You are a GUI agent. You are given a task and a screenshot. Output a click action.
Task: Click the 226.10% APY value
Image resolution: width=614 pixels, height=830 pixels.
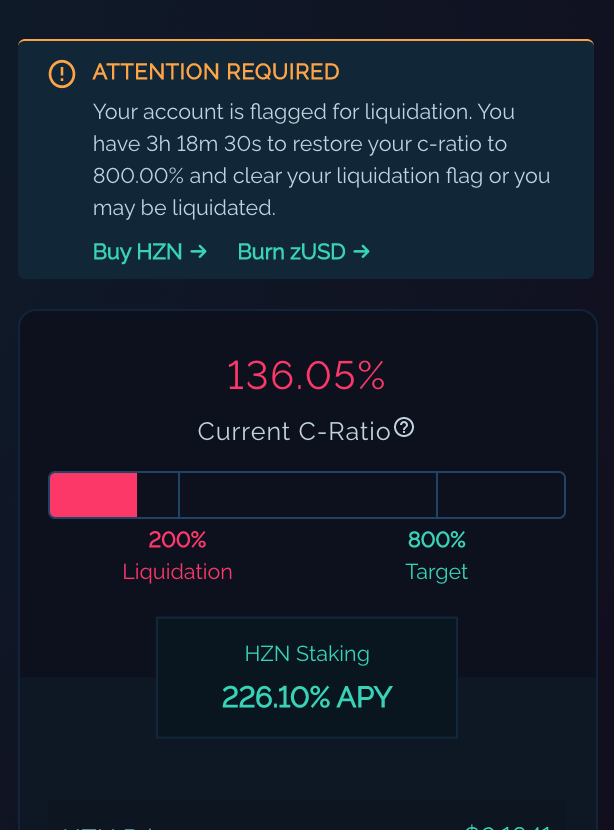pos(307,697)
